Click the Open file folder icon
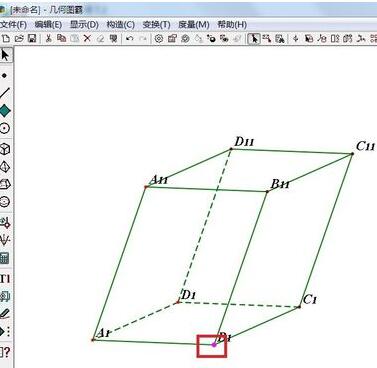Screen dimensions: 377x368 pyautogui.click(x=19, y=39)
